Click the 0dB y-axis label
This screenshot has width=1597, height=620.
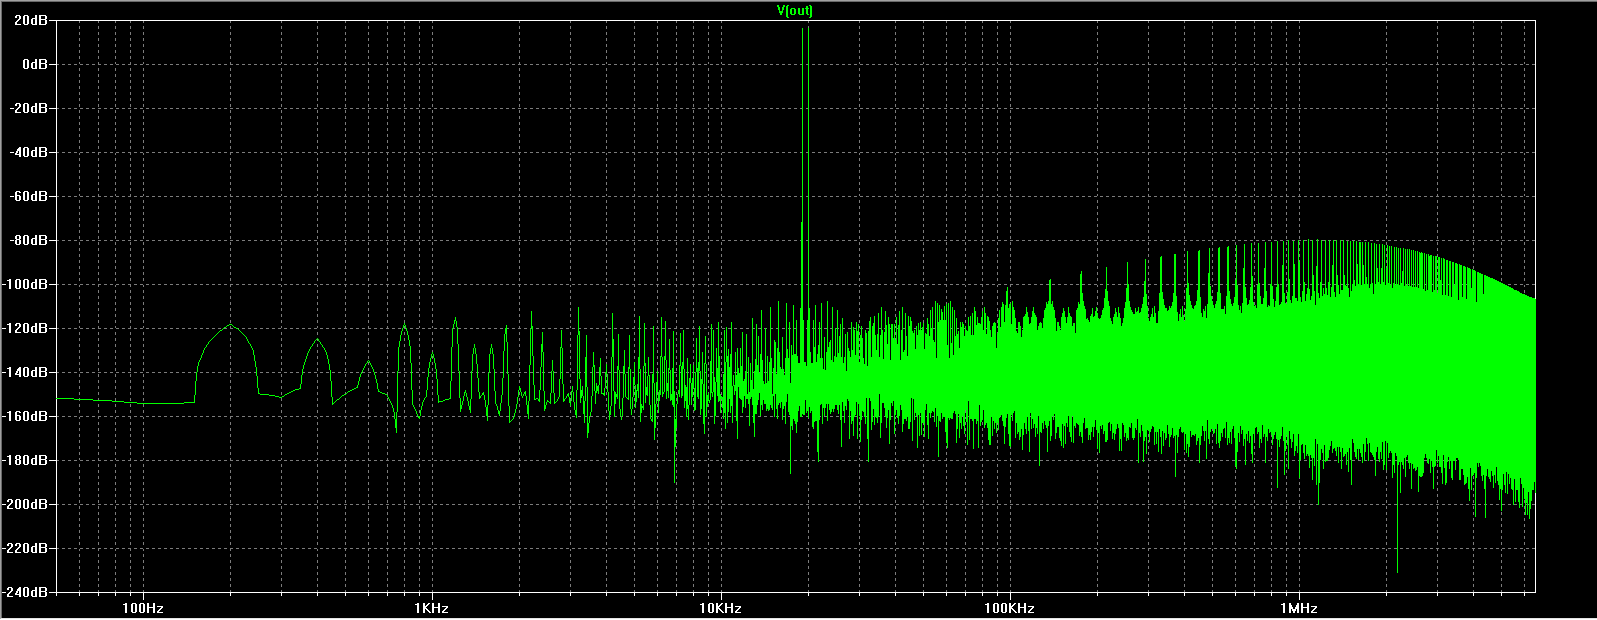[37, 64]
